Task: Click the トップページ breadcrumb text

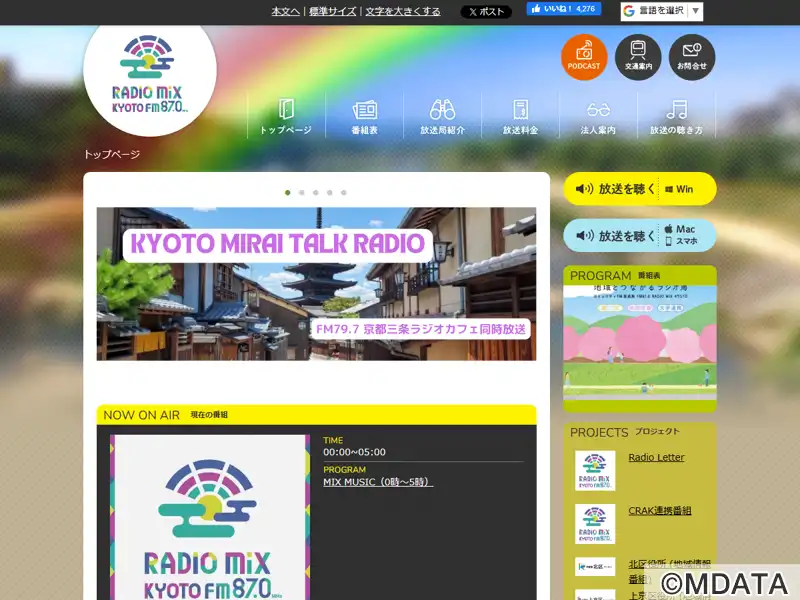Action: pos(112,154)
